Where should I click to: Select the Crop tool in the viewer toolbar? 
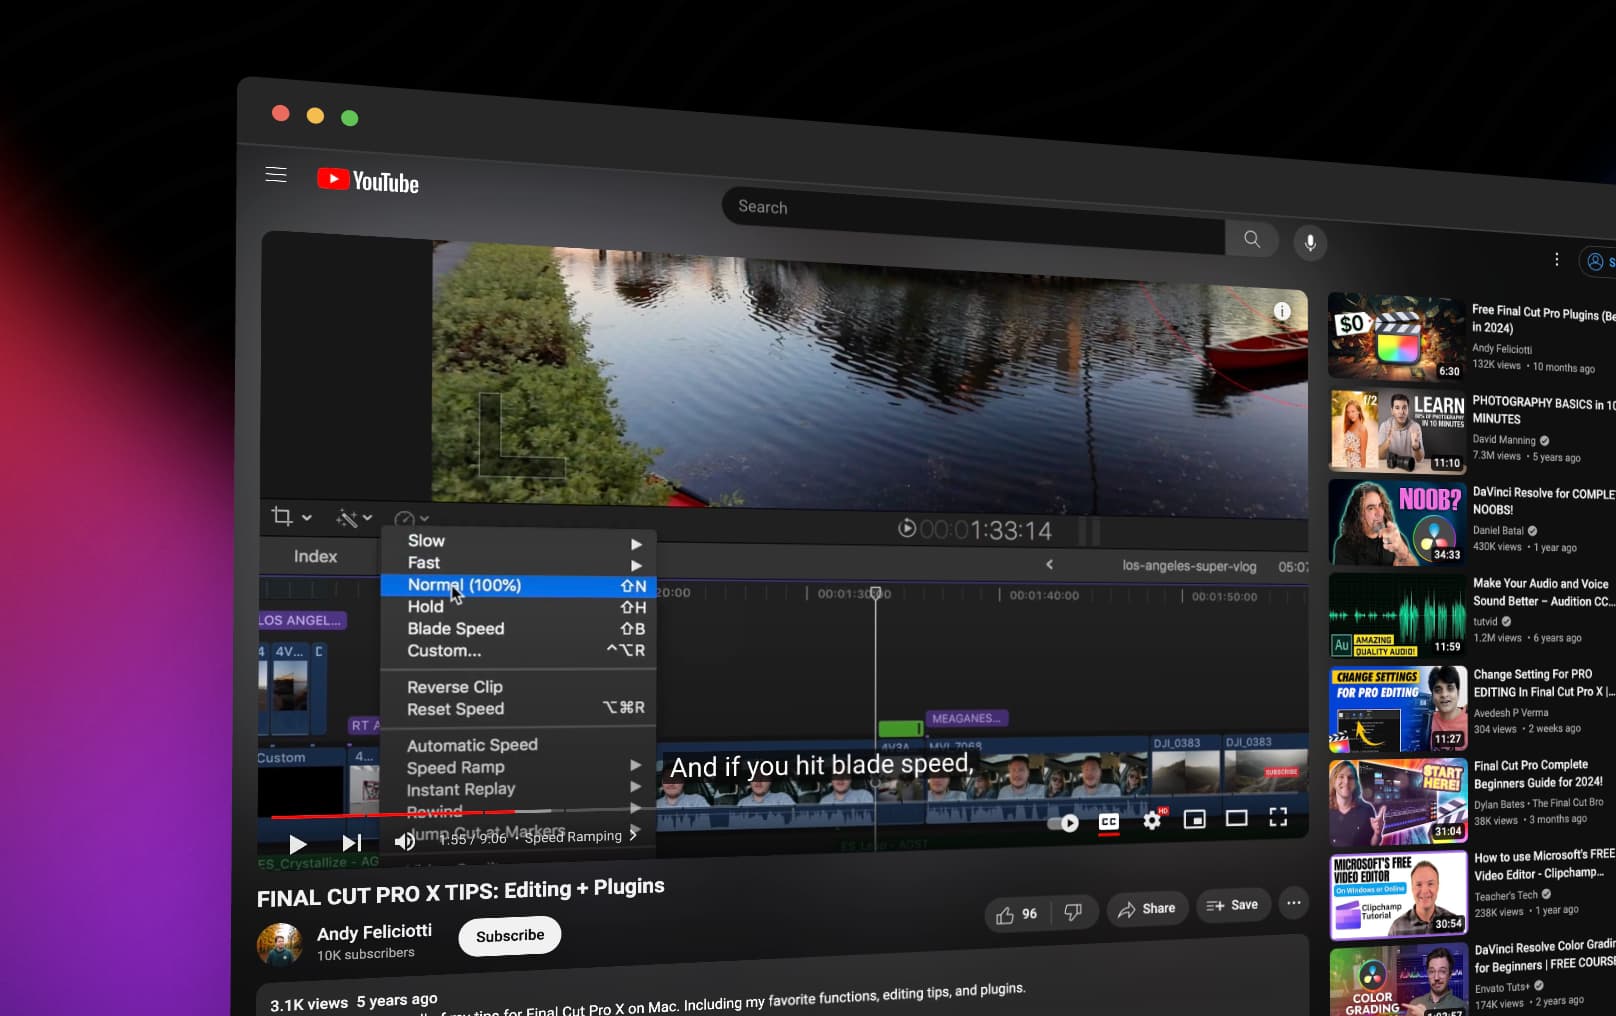click(283, 516)
